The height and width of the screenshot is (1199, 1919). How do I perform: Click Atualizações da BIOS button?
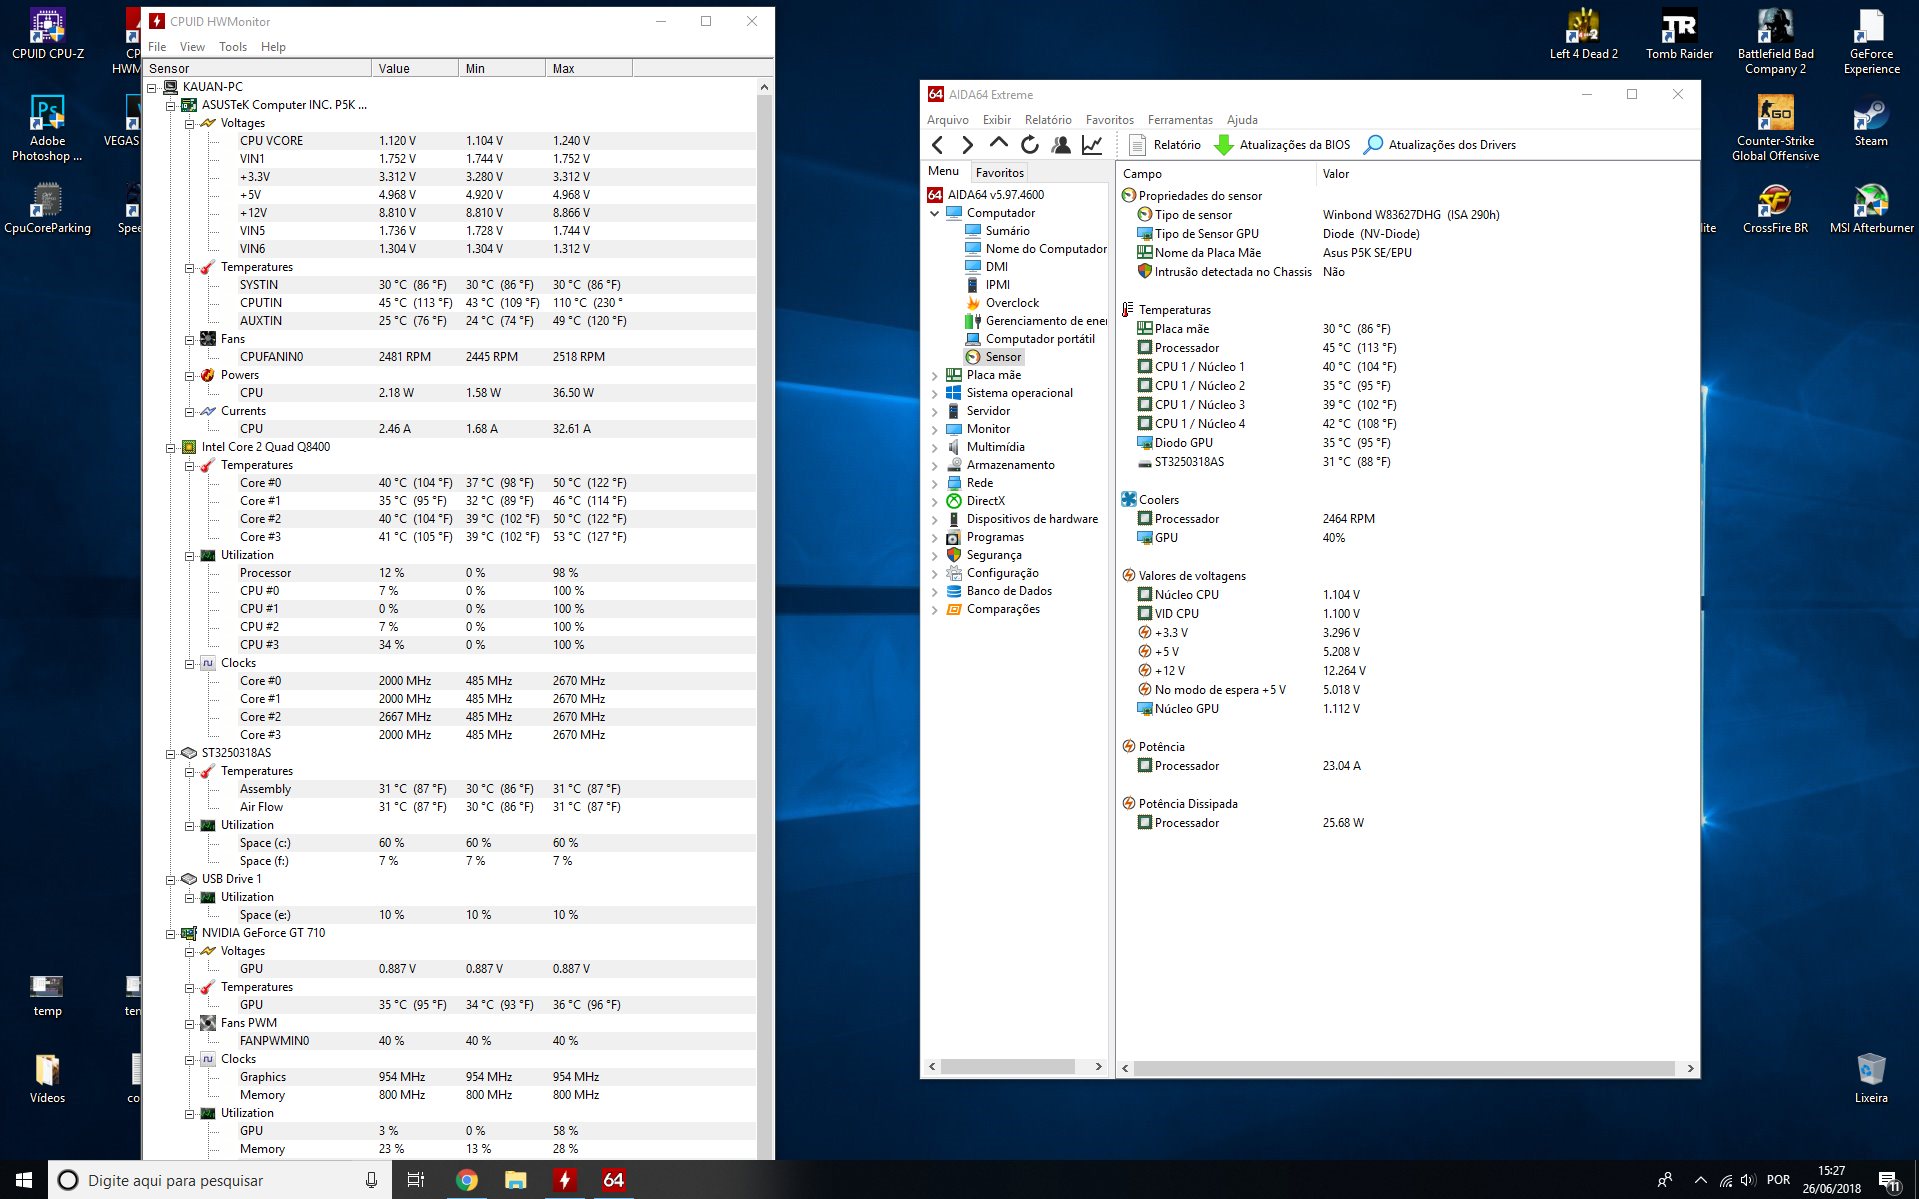click(x=1282, y=145)
